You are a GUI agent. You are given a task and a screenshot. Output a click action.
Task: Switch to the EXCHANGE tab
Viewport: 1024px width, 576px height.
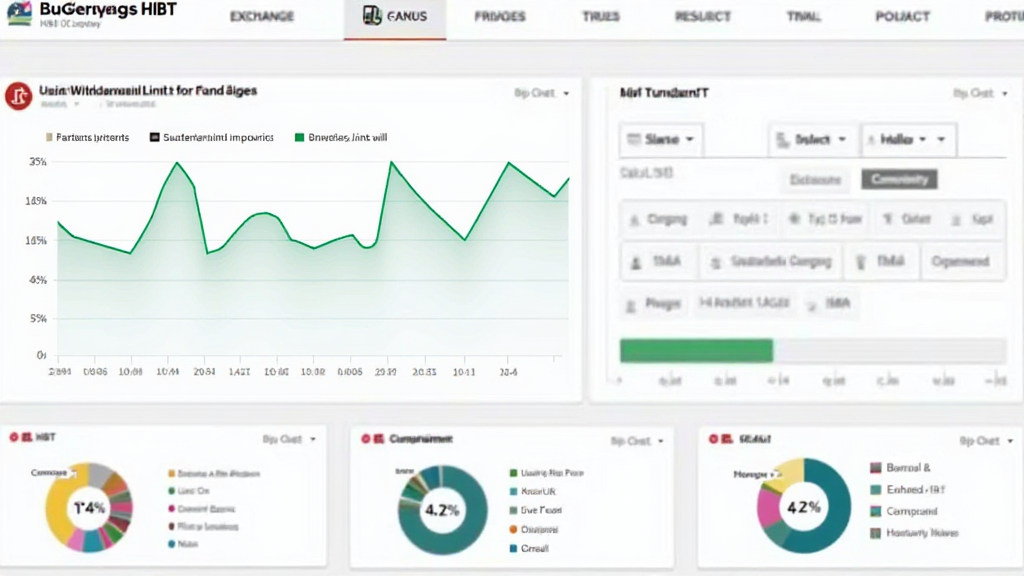click(x=262, y=17)
